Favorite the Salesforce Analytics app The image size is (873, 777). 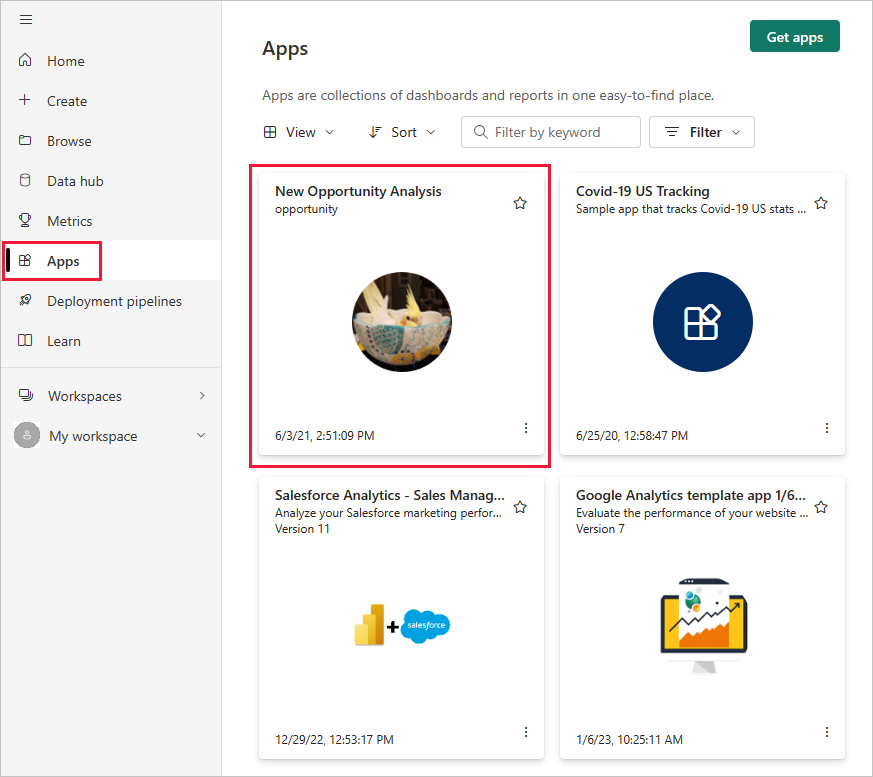[520, 507]
